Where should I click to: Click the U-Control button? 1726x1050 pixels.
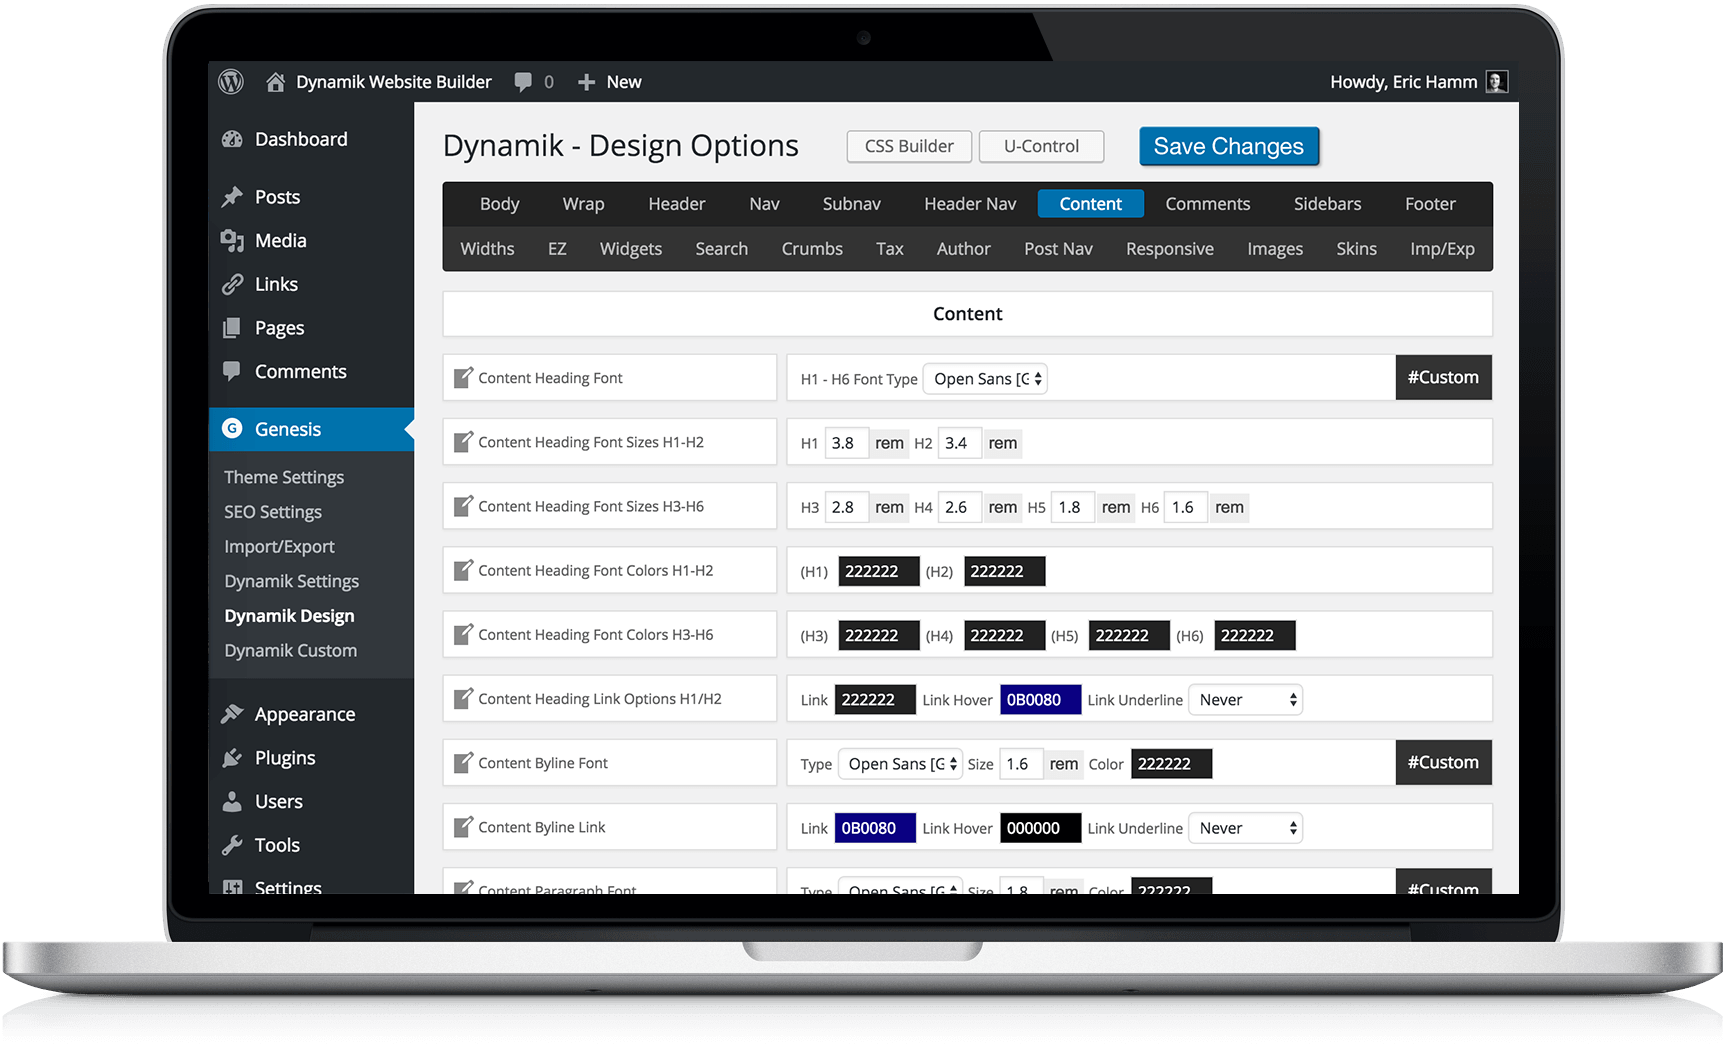[1041, 146]
